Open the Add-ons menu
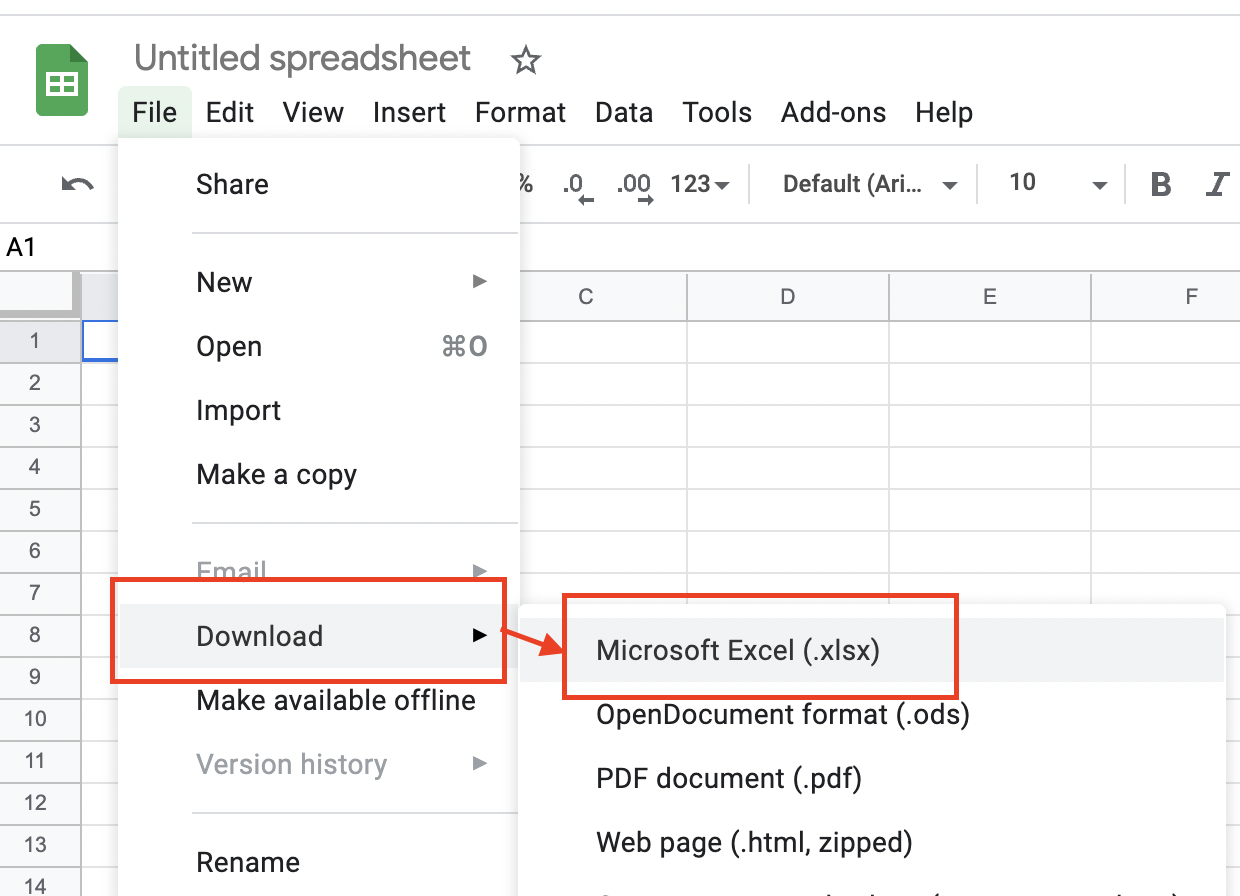The image size is (1240, 896). 833,112
